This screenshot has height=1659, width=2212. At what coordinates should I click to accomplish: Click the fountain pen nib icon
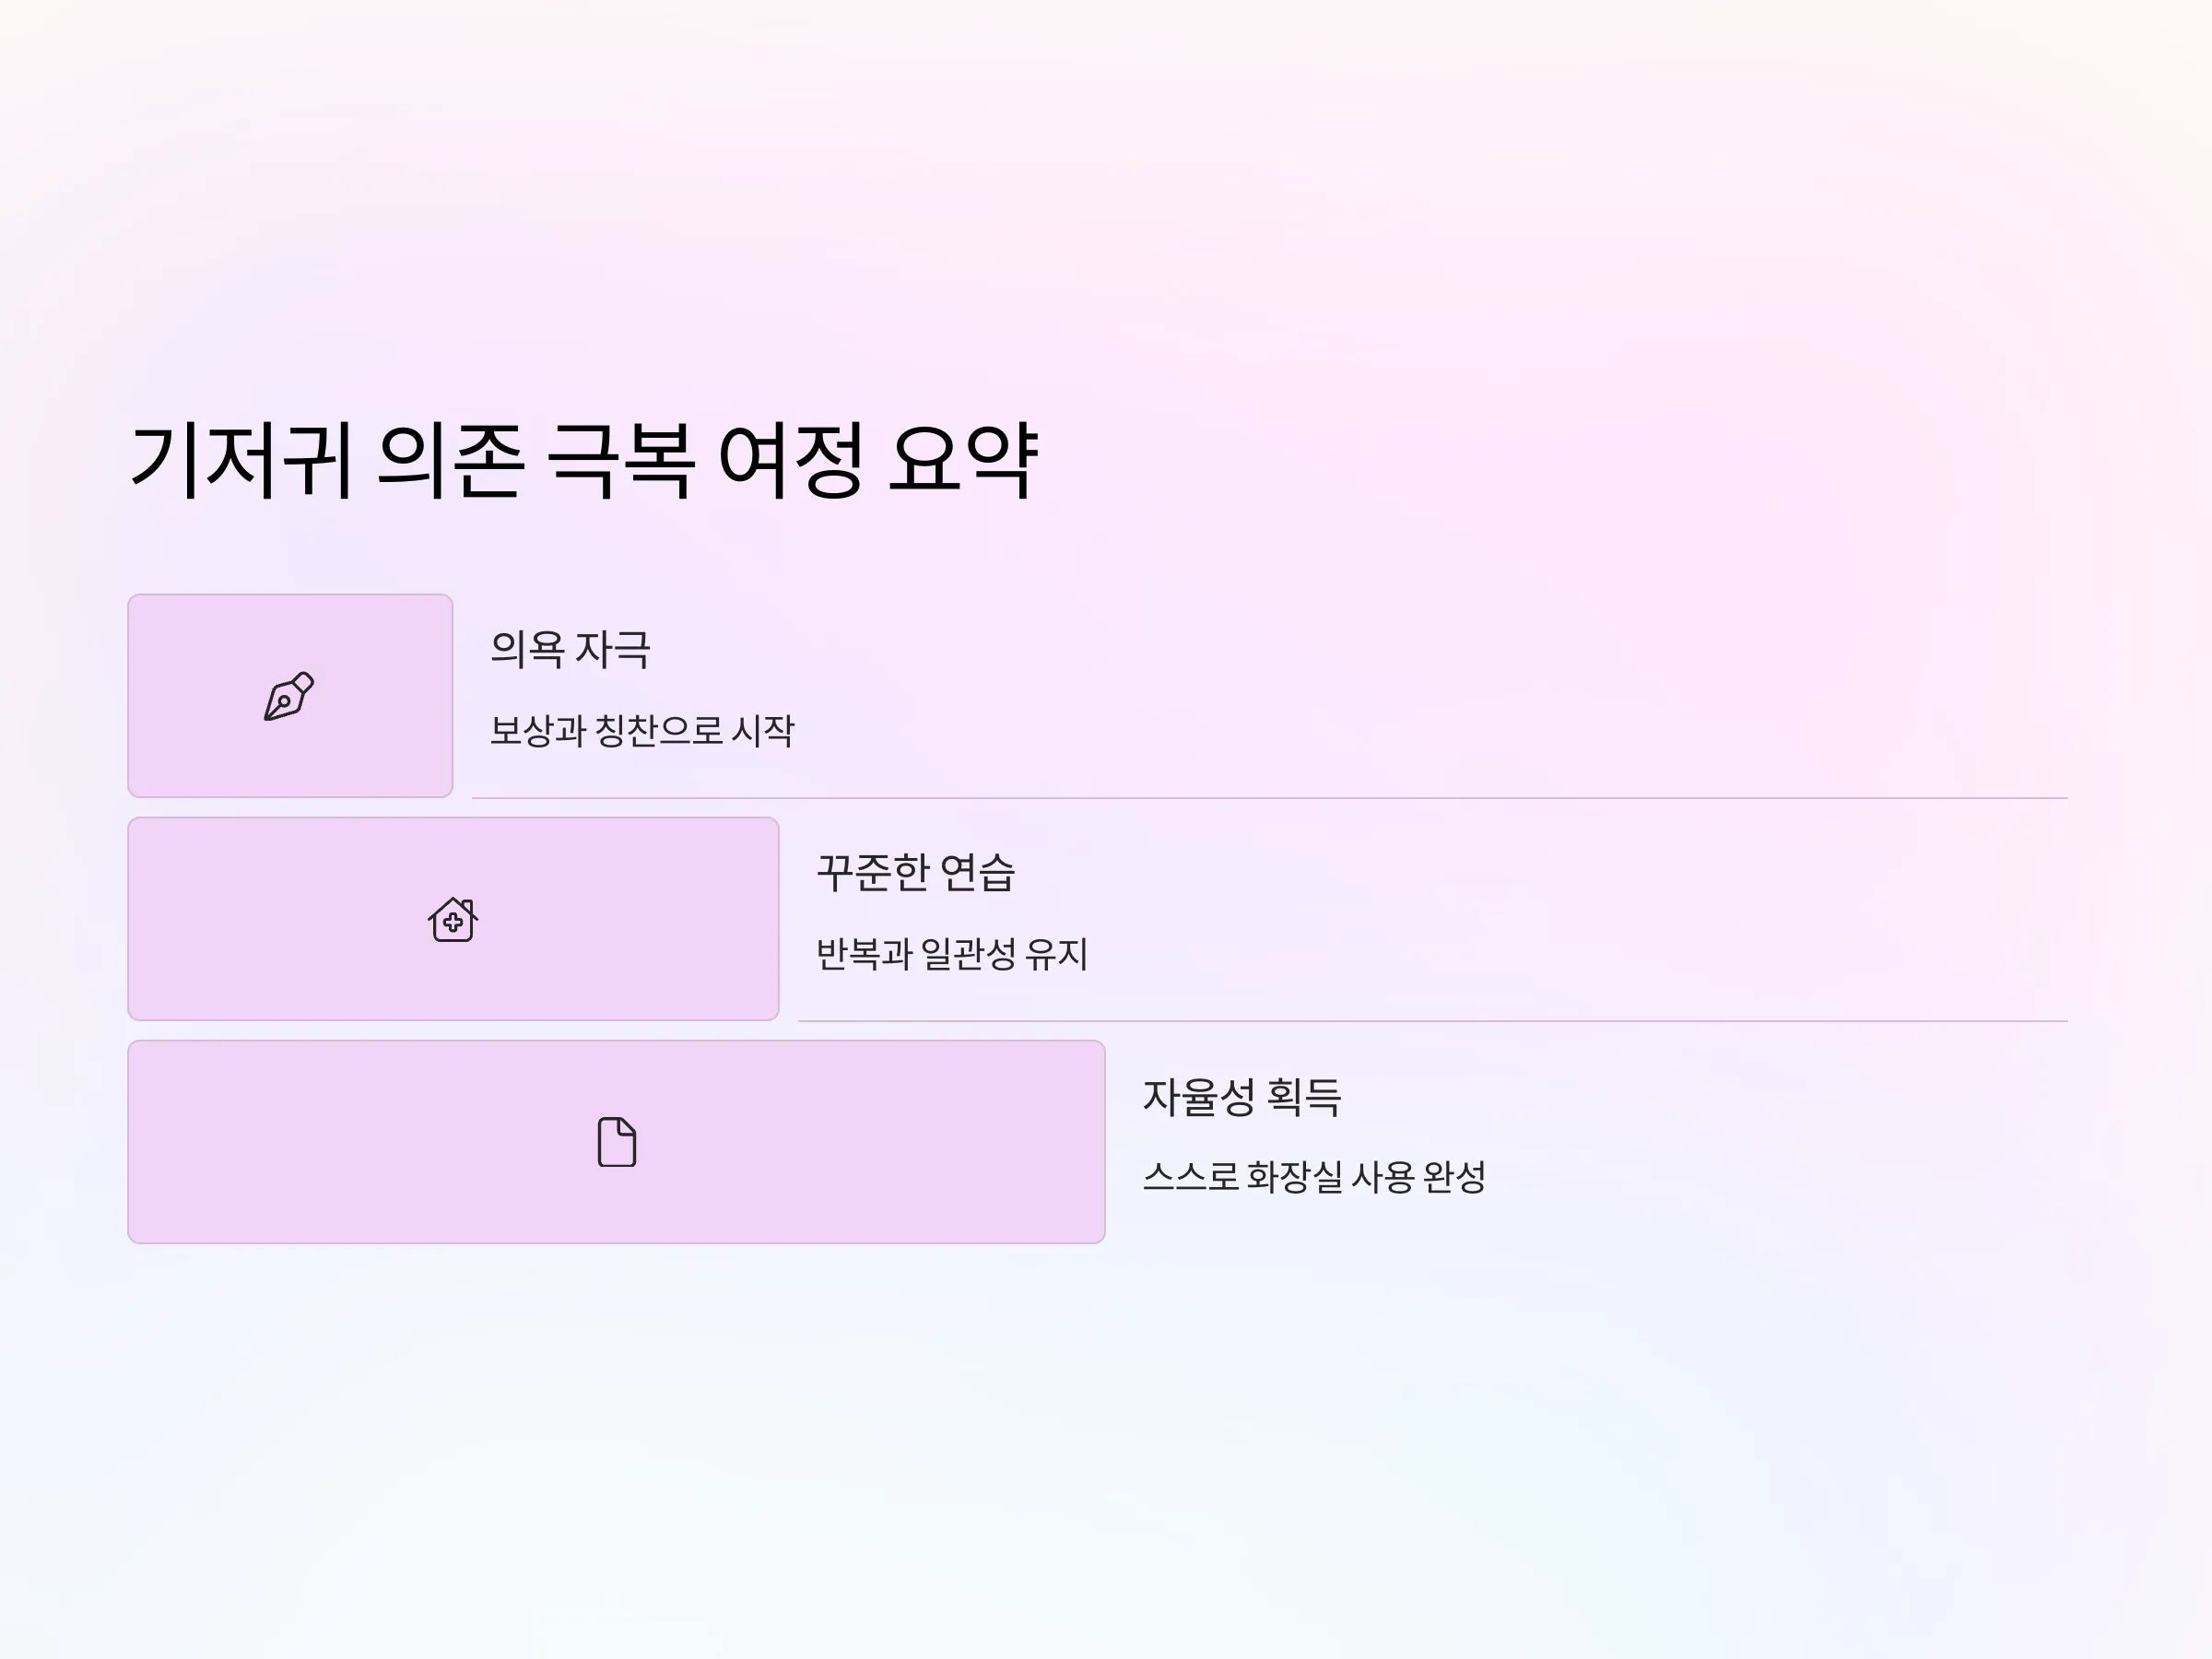tap(289, 696)
